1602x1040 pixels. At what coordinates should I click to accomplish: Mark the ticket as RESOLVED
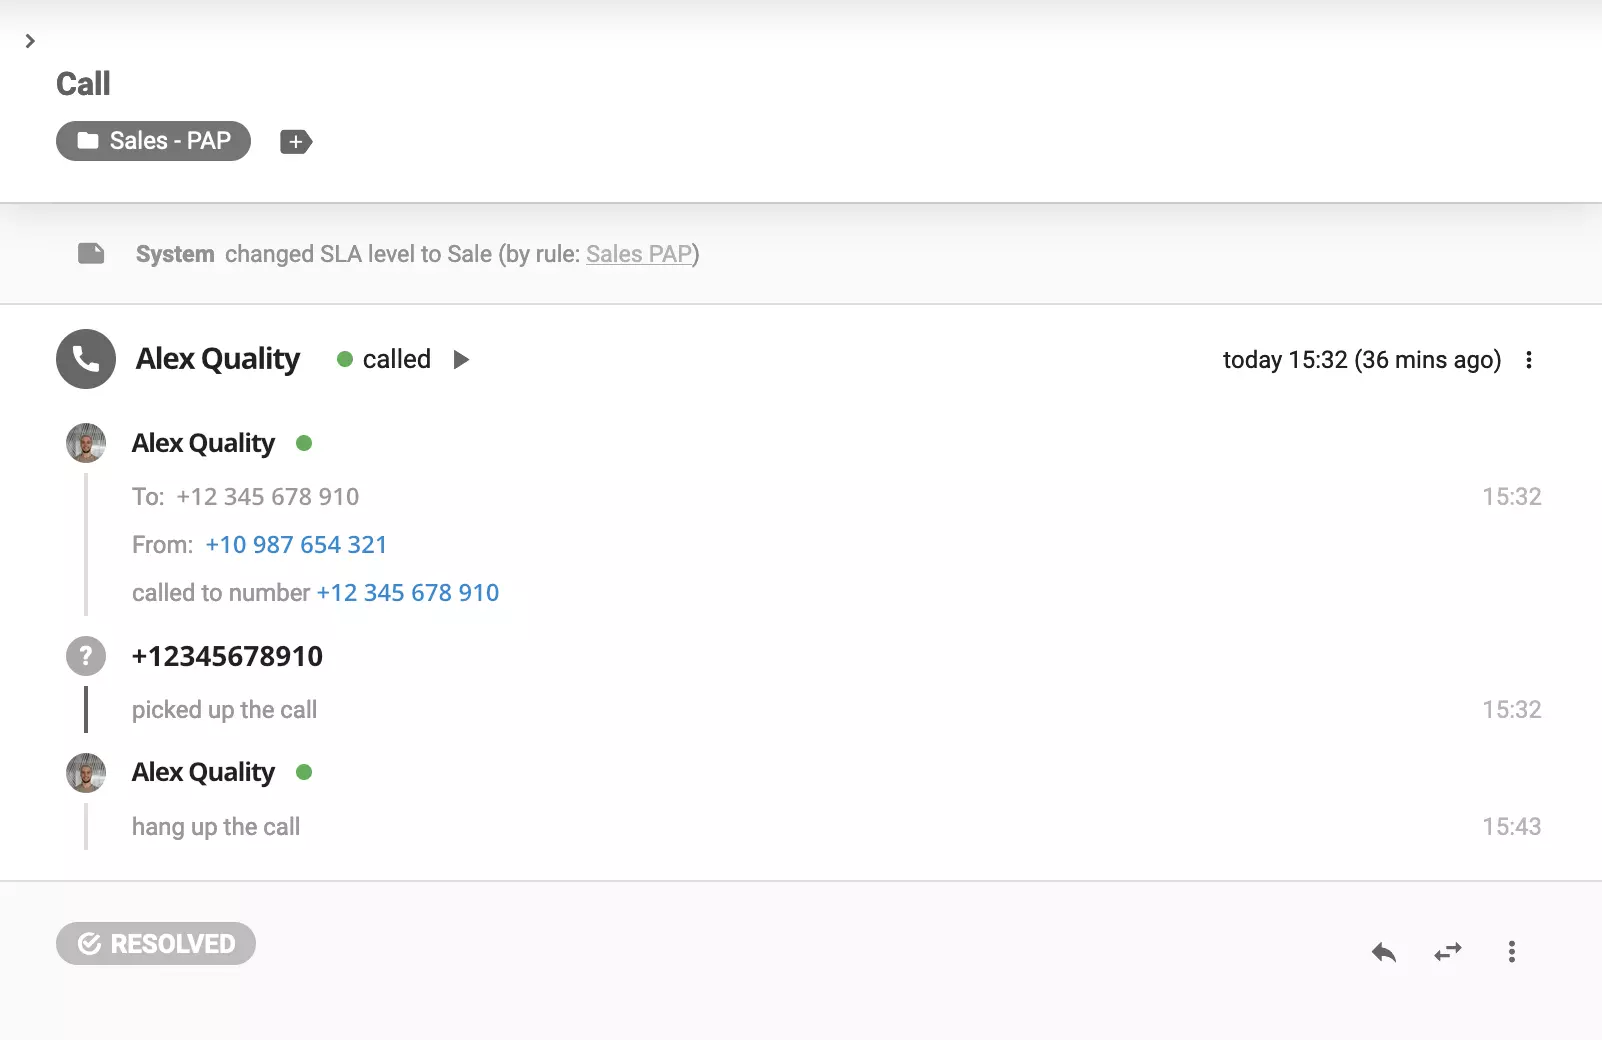(x=155, y=942)
